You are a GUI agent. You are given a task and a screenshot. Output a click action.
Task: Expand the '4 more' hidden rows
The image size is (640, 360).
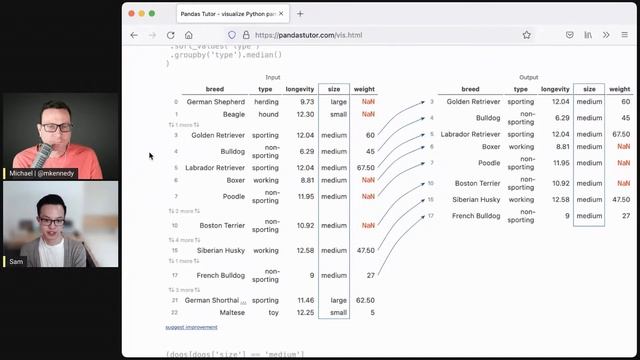point(184,240)
